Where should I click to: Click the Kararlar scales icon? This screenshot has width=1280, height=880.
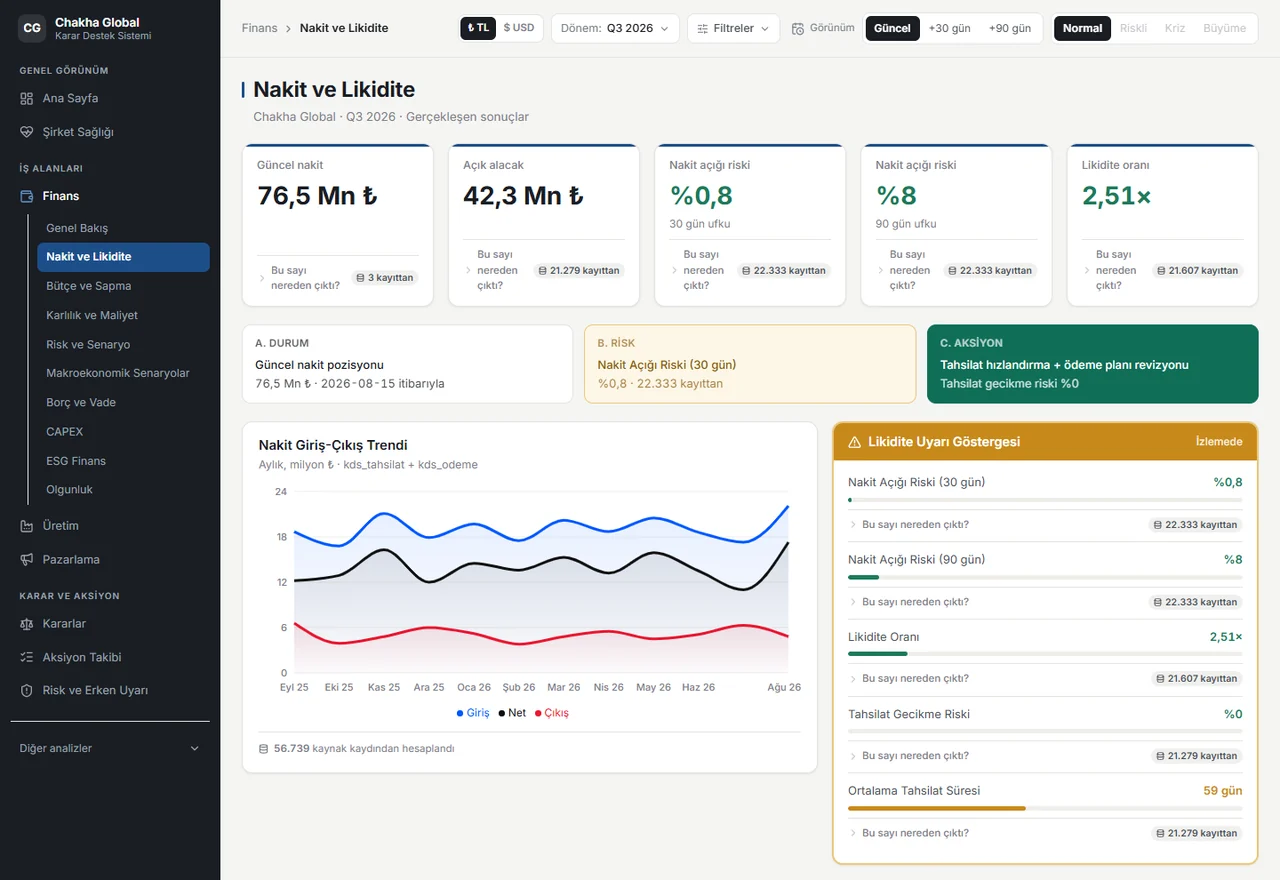27,624
